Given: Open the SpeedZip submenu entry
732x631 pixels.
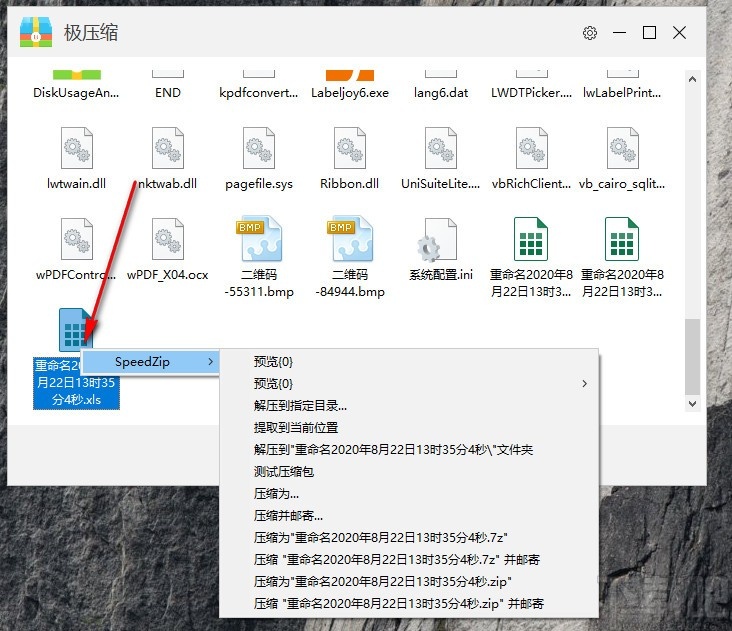Looking at the screenshot, I should click(150, 362).
